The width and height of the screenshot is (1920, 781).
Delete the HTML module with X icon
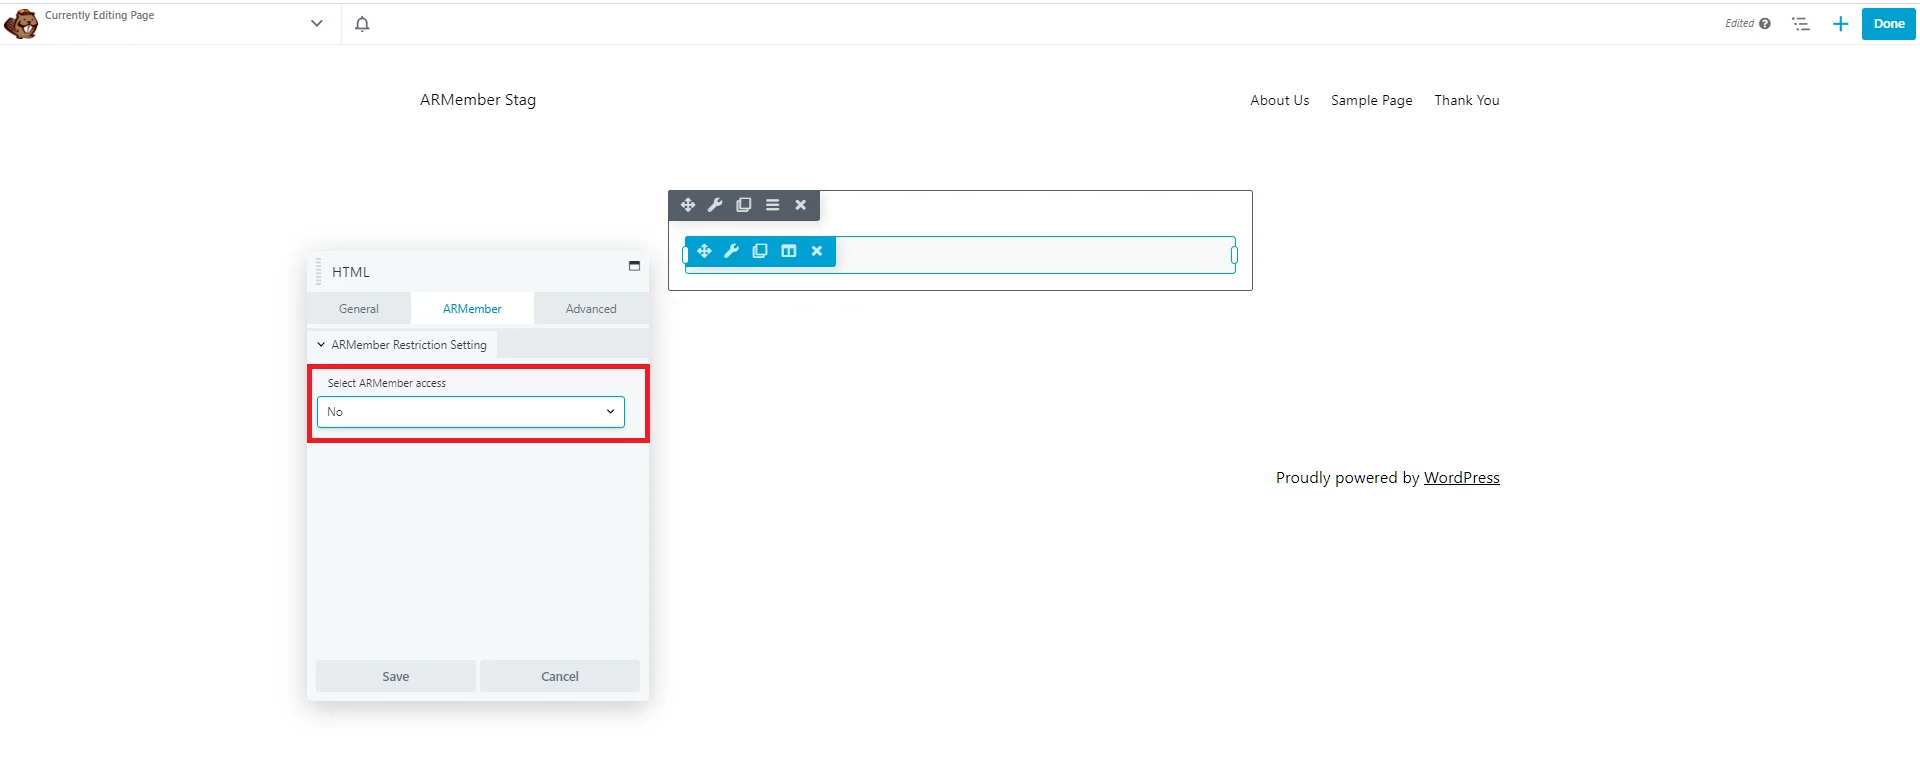pos(817,251)
